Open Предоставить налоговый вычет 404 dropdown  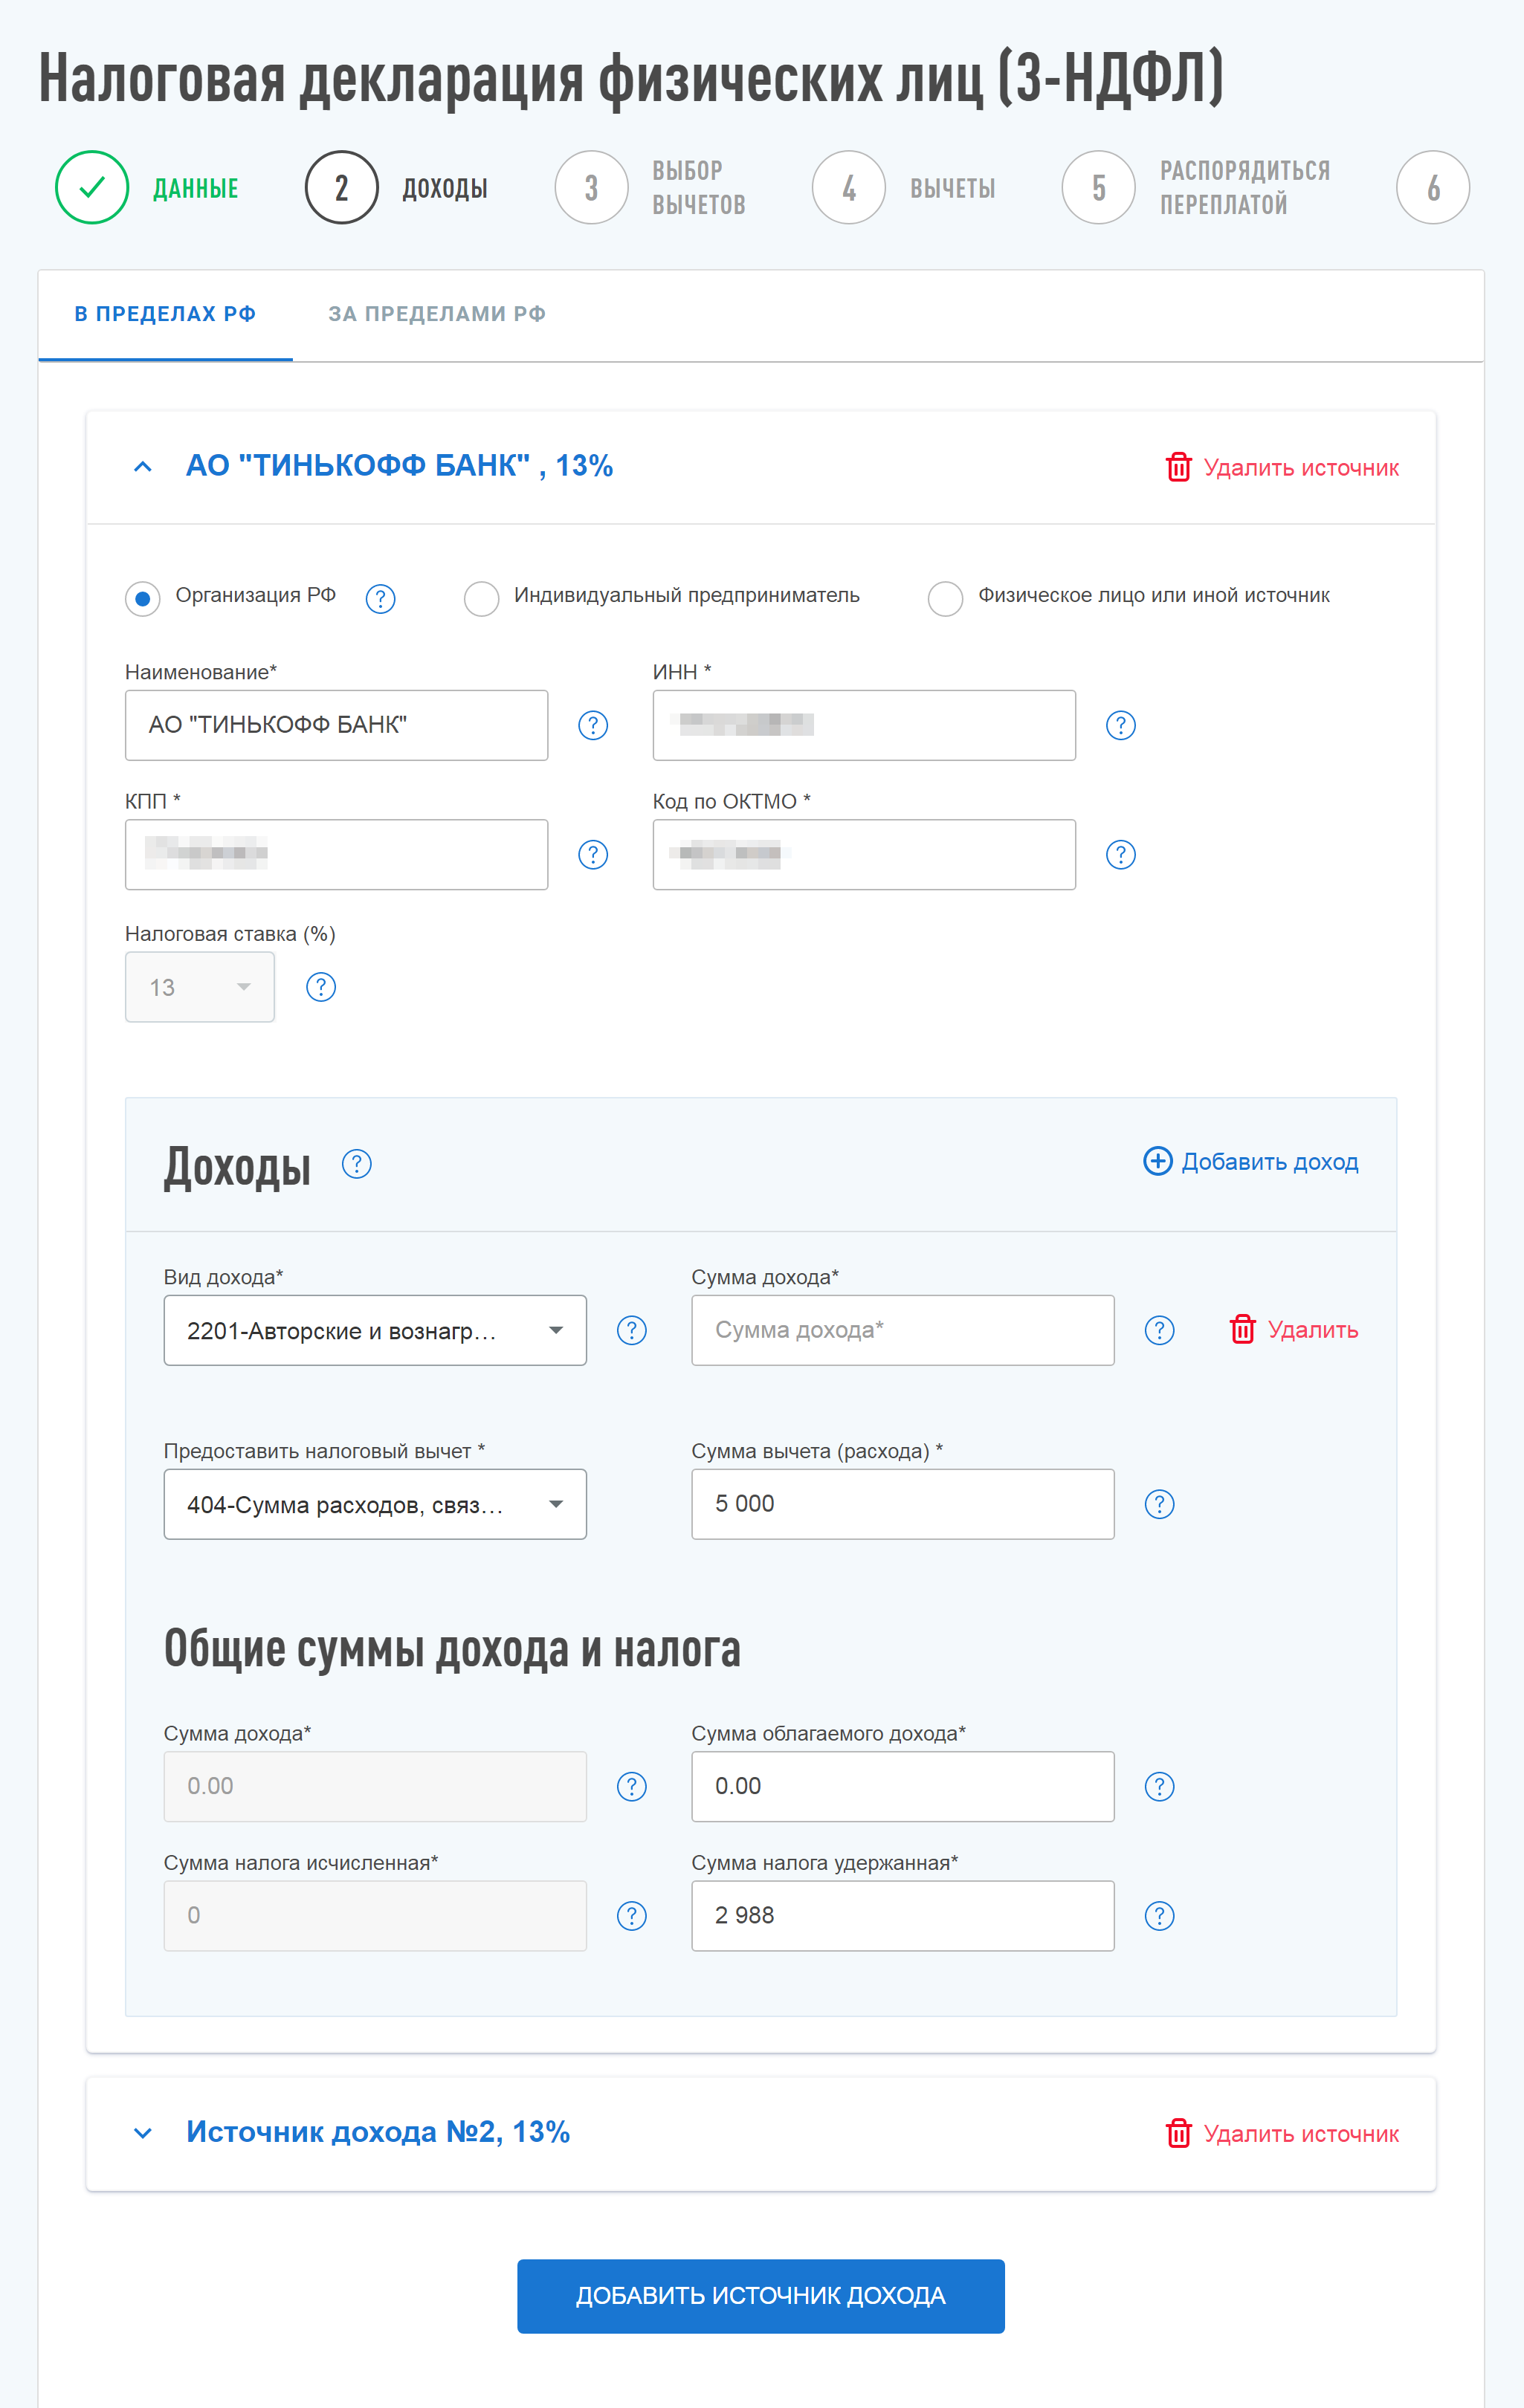click(375, 1504)
